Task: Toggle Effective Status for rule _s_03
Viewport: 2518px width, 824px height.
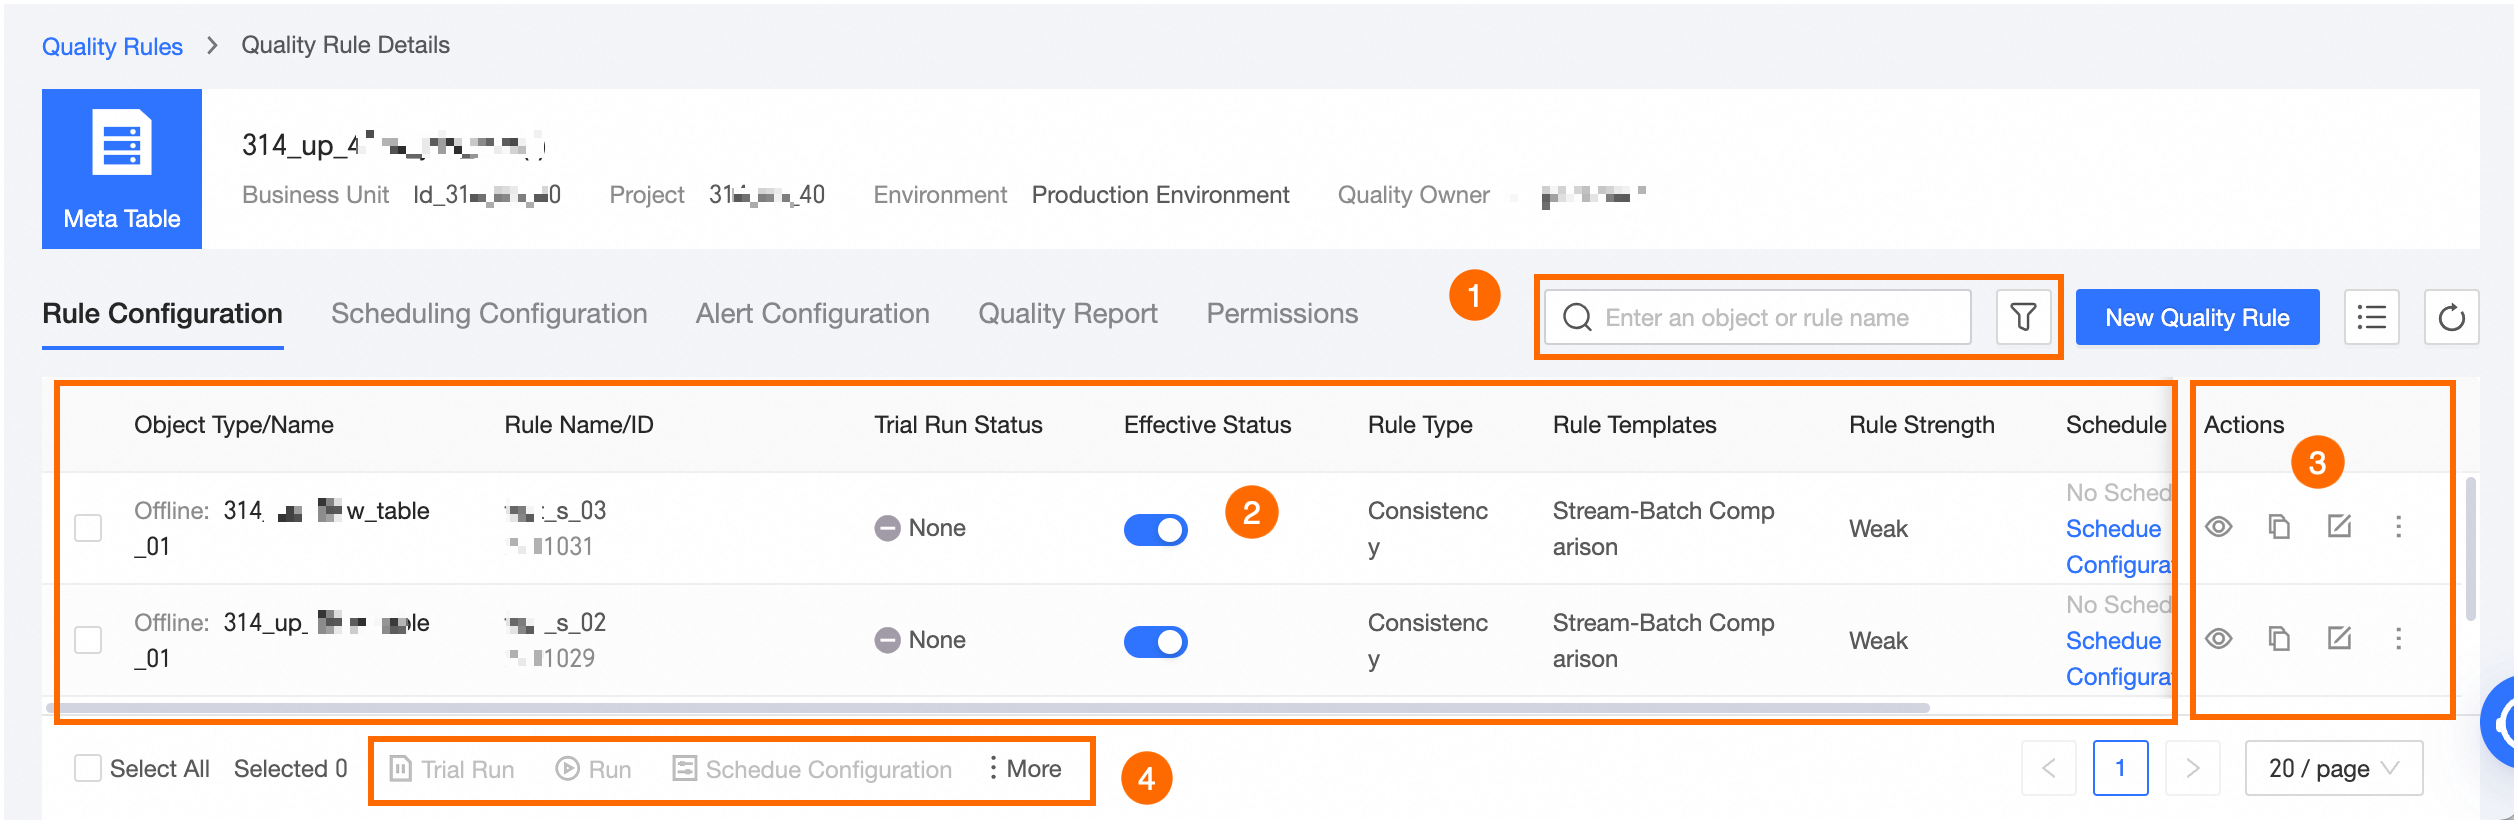Action: [x=1155, y=529]
